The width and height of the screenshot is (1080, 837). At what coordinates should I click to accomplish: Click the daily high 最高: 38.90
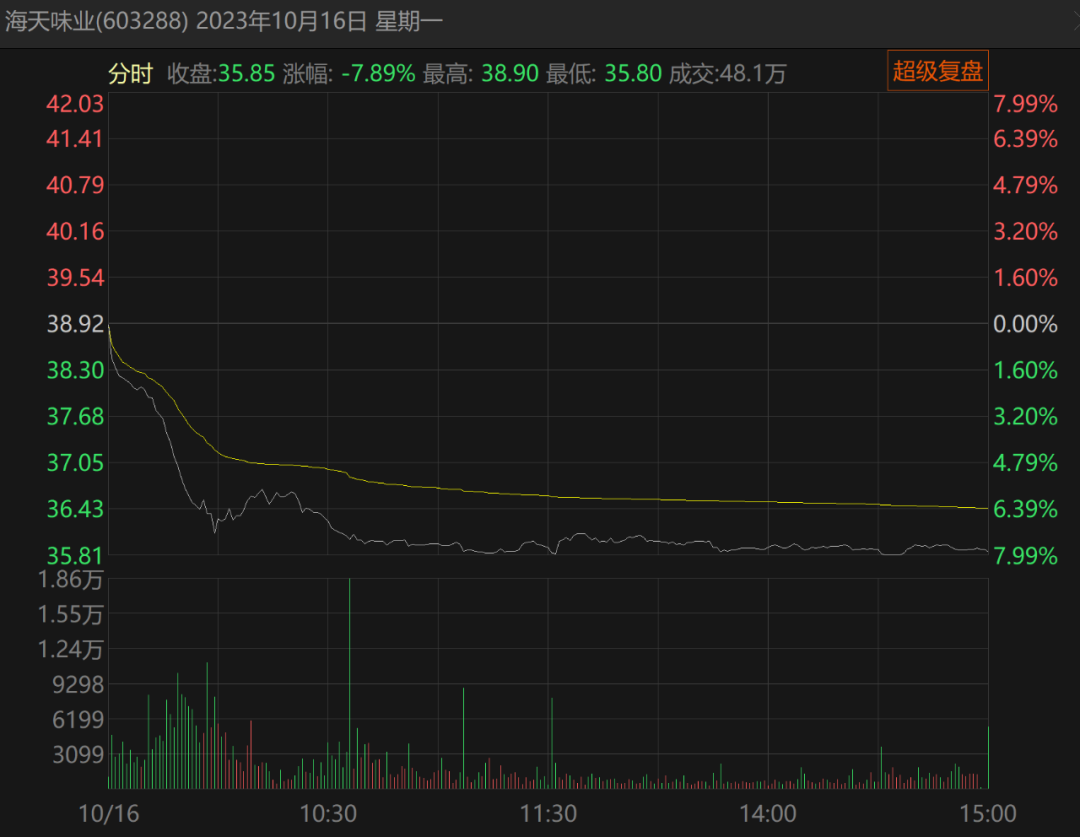click(x=480, y=74)
